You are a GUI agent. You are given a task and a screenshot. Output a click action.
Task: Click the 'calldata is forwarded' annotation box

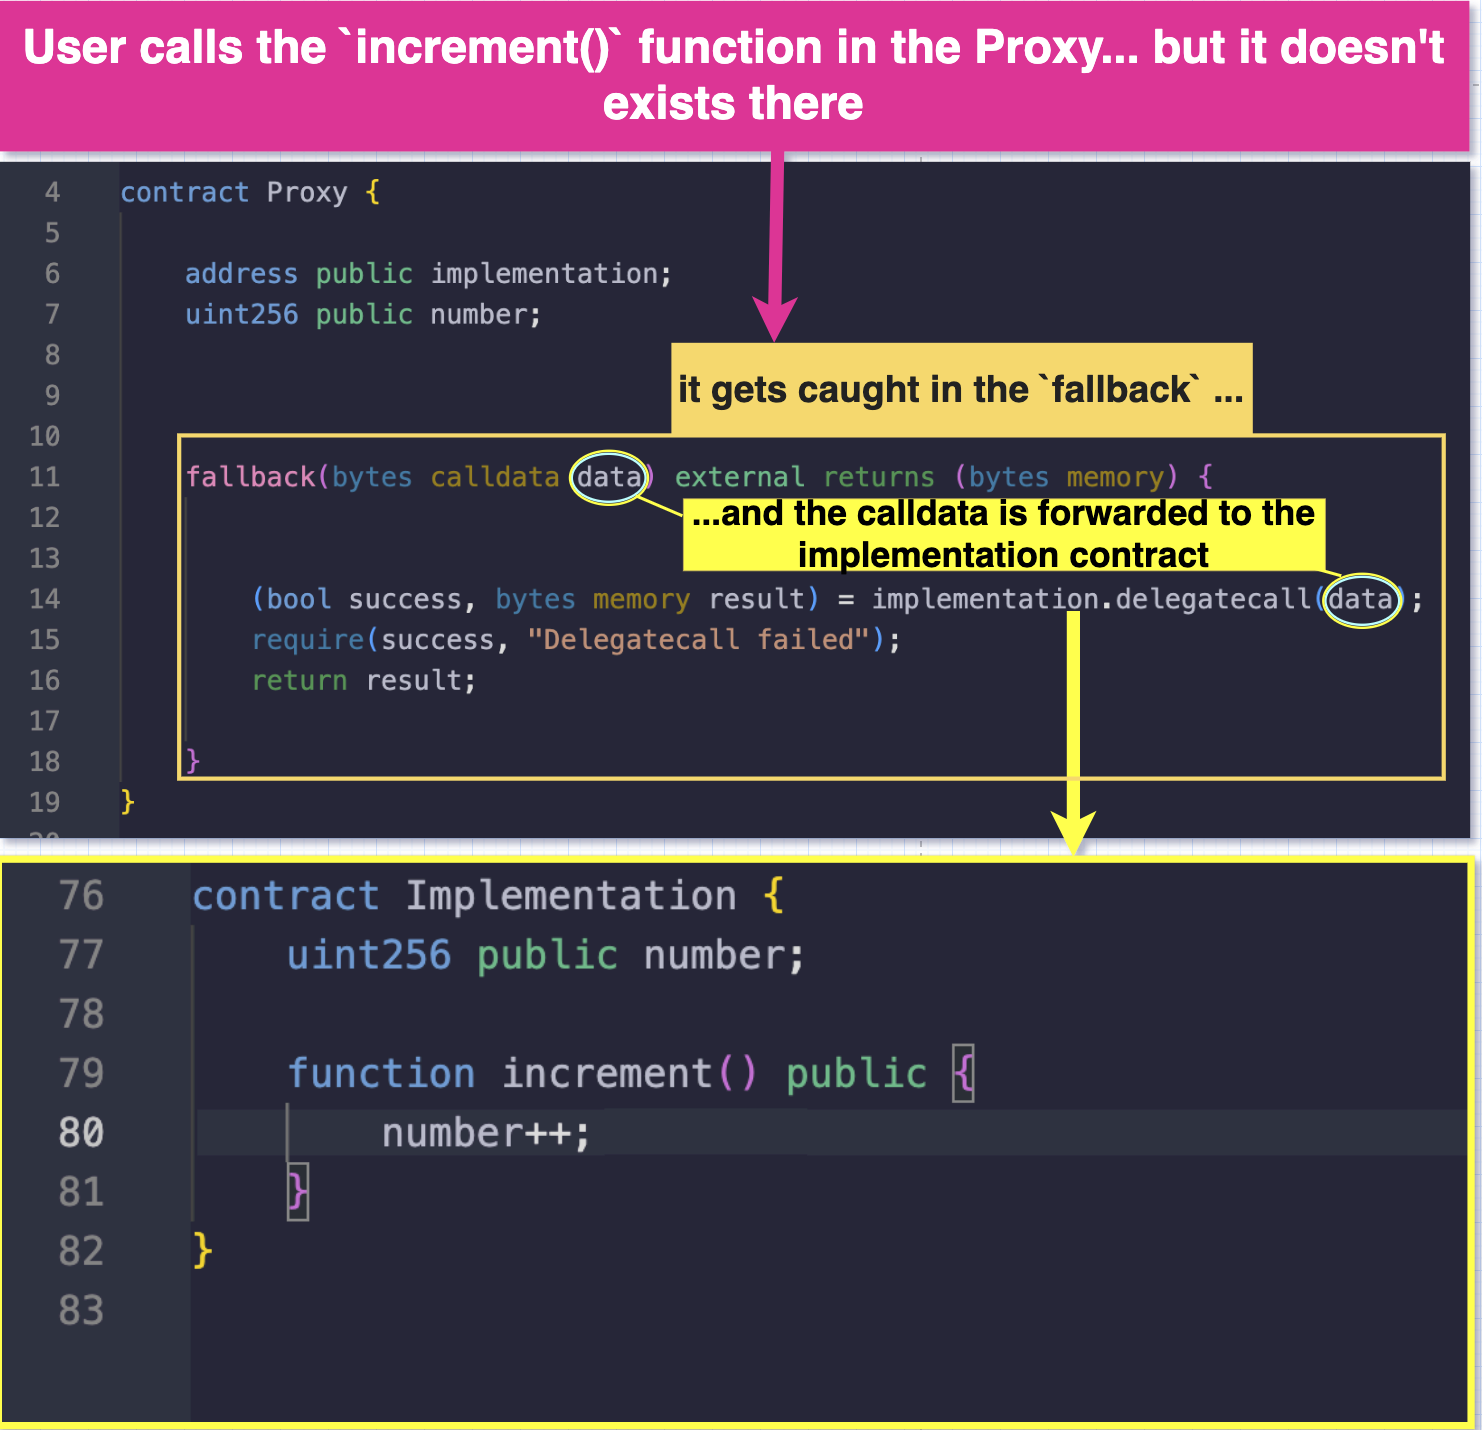[1002, 535]
